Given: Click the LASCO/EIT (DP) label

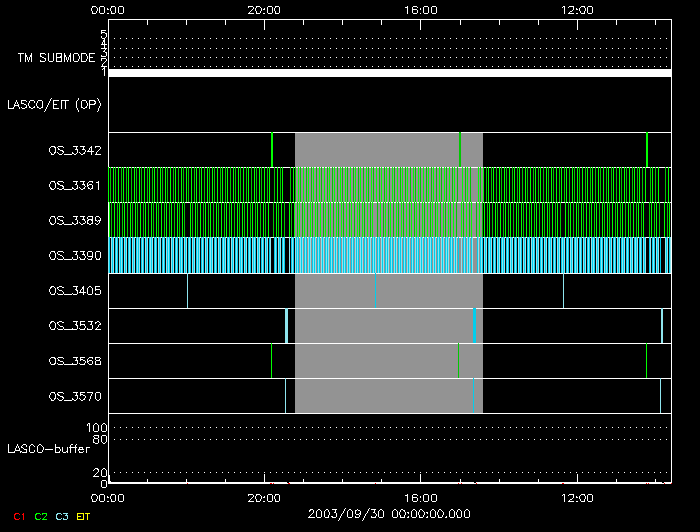Looking at the screenshot, I should pyautogui.click(x=54, y=104).
